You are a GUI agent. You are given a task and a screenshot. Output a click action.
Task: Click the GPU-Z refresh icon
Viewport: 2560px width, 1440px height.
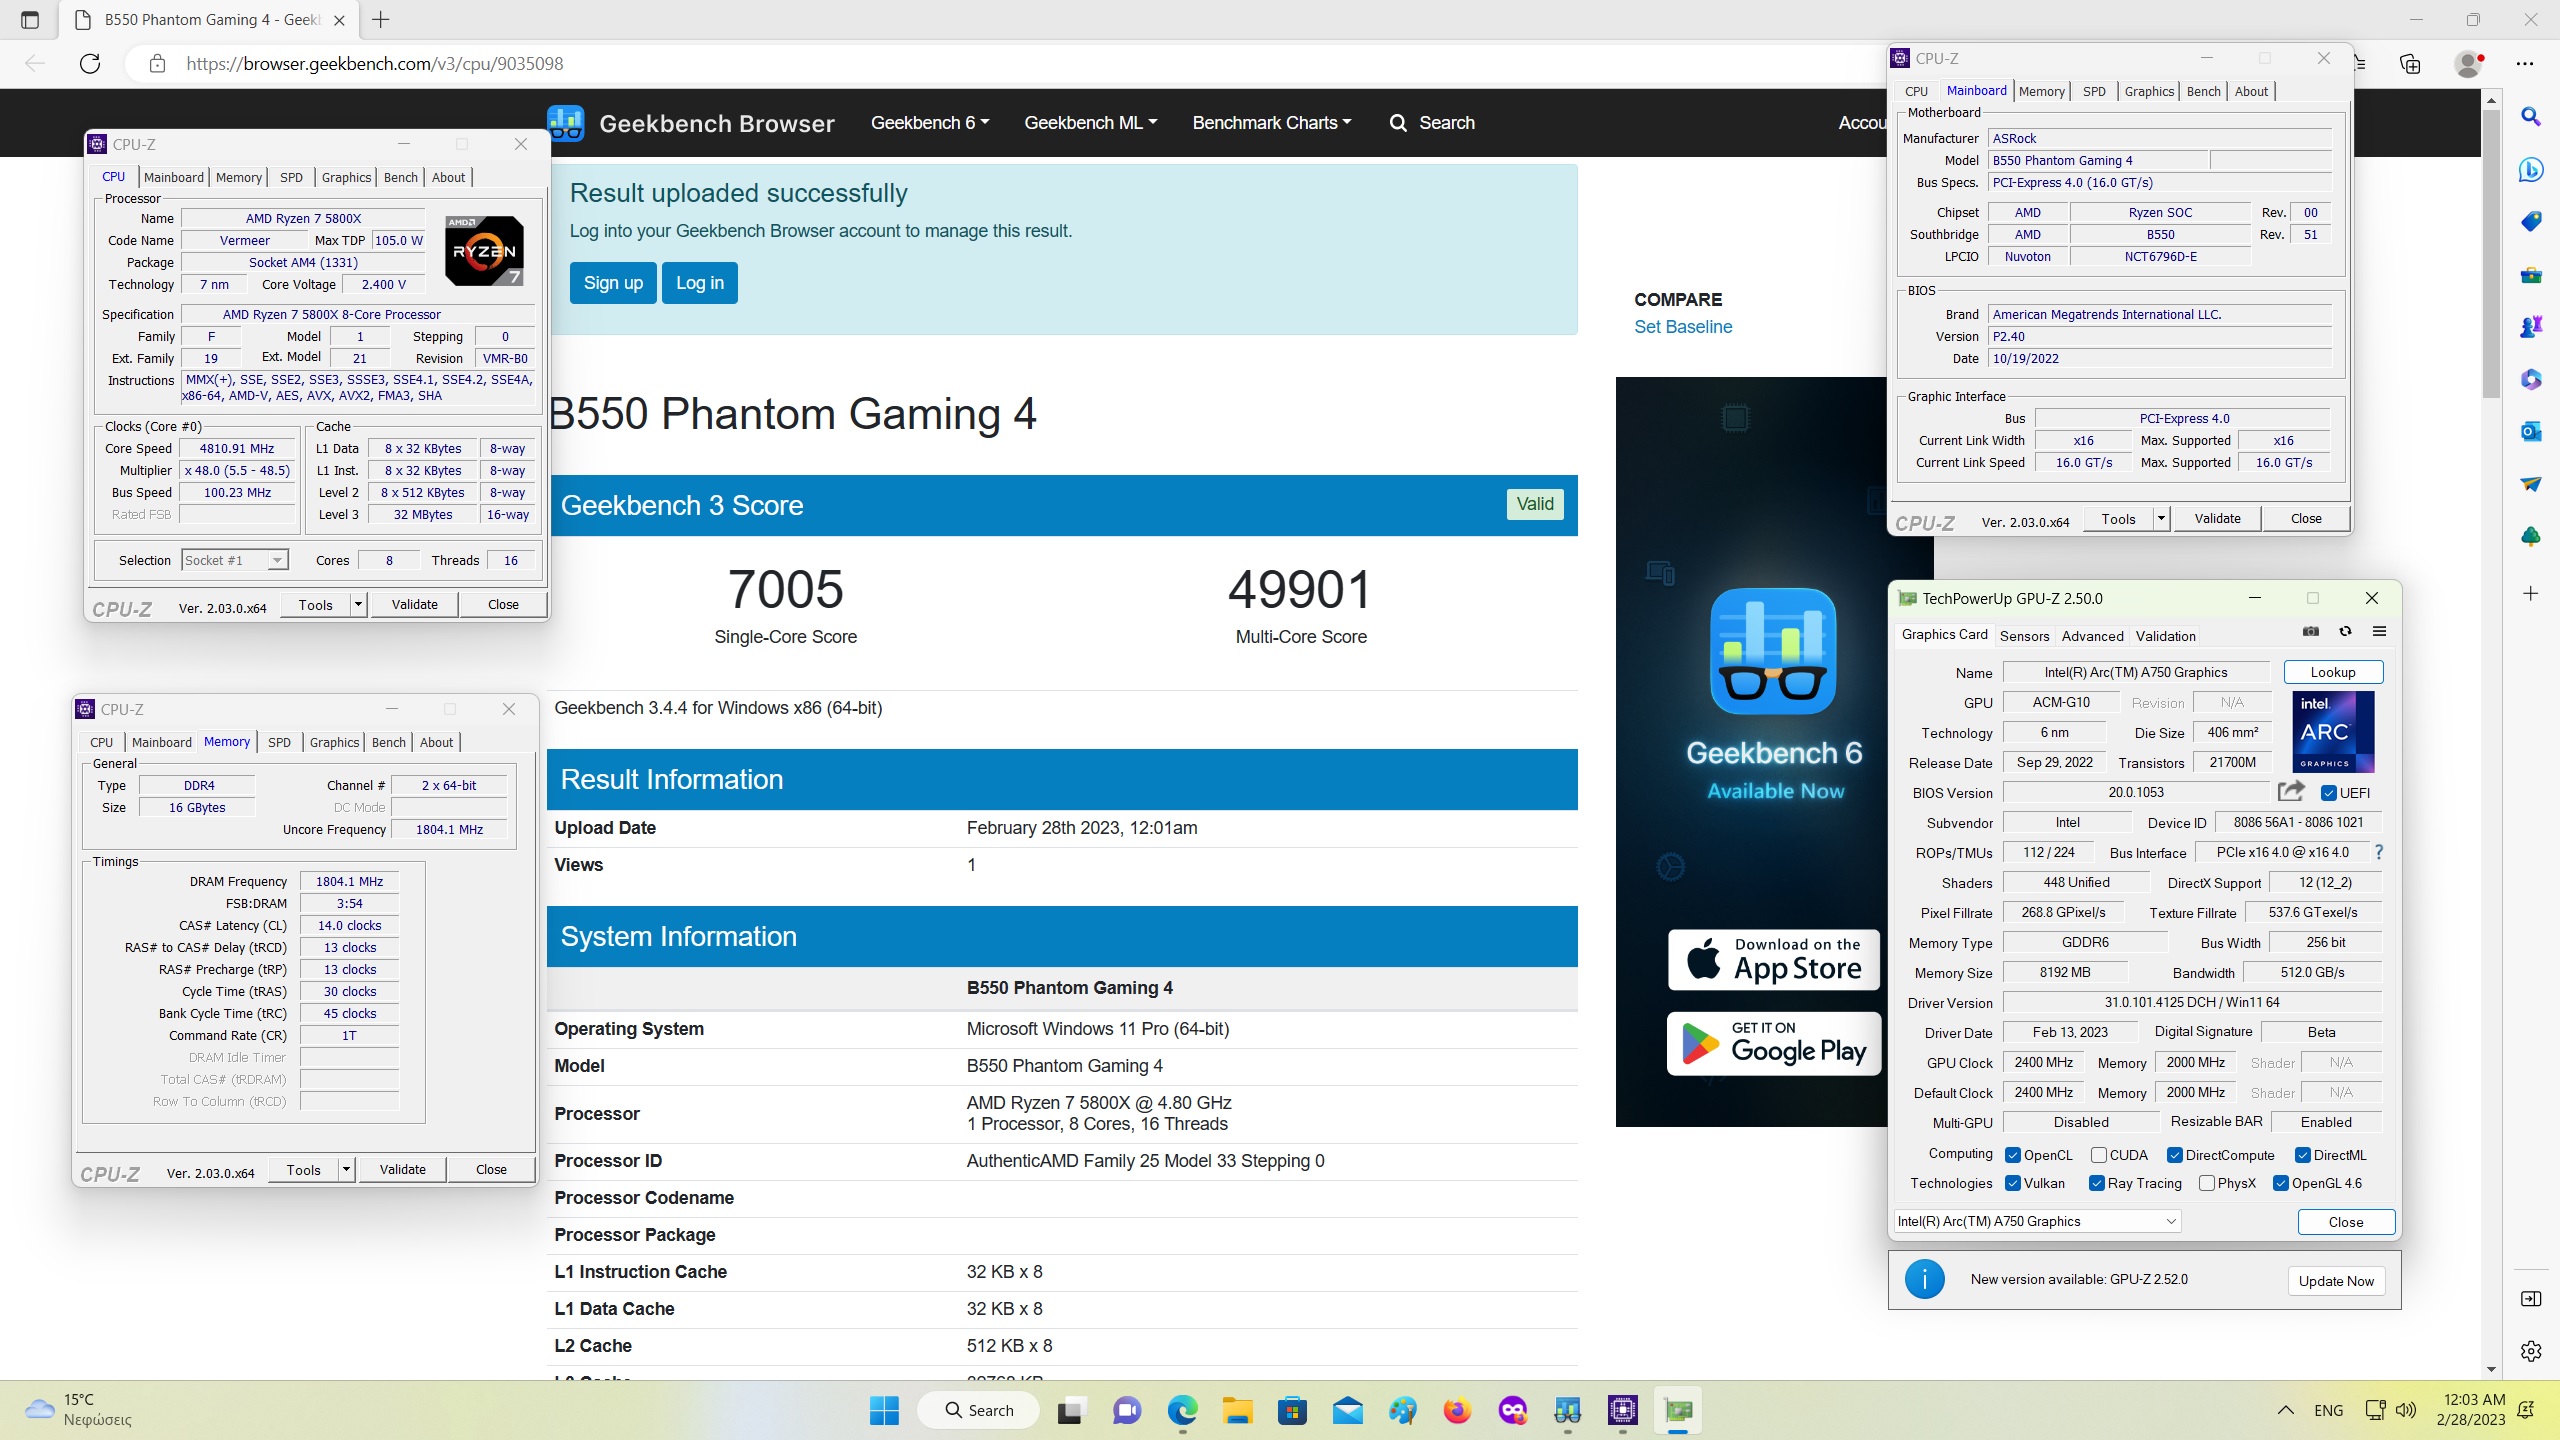(2345, 632)
